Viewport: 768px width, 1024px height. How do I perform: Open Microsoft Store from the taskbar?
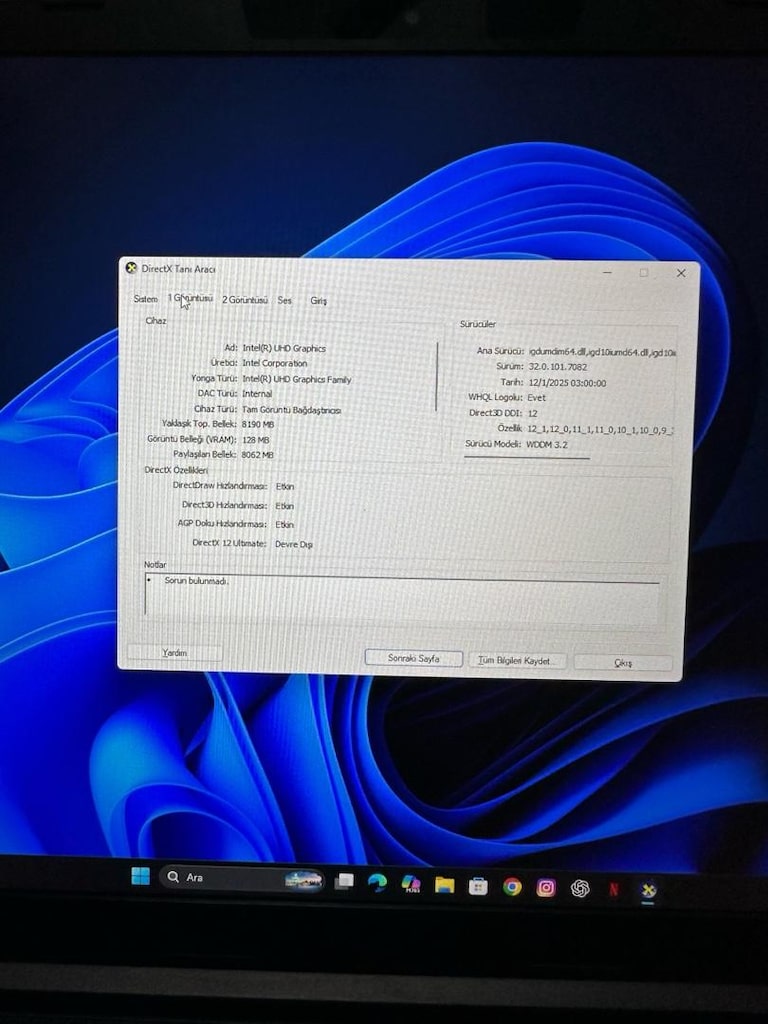pyautogui.click(x=478, y=886)
